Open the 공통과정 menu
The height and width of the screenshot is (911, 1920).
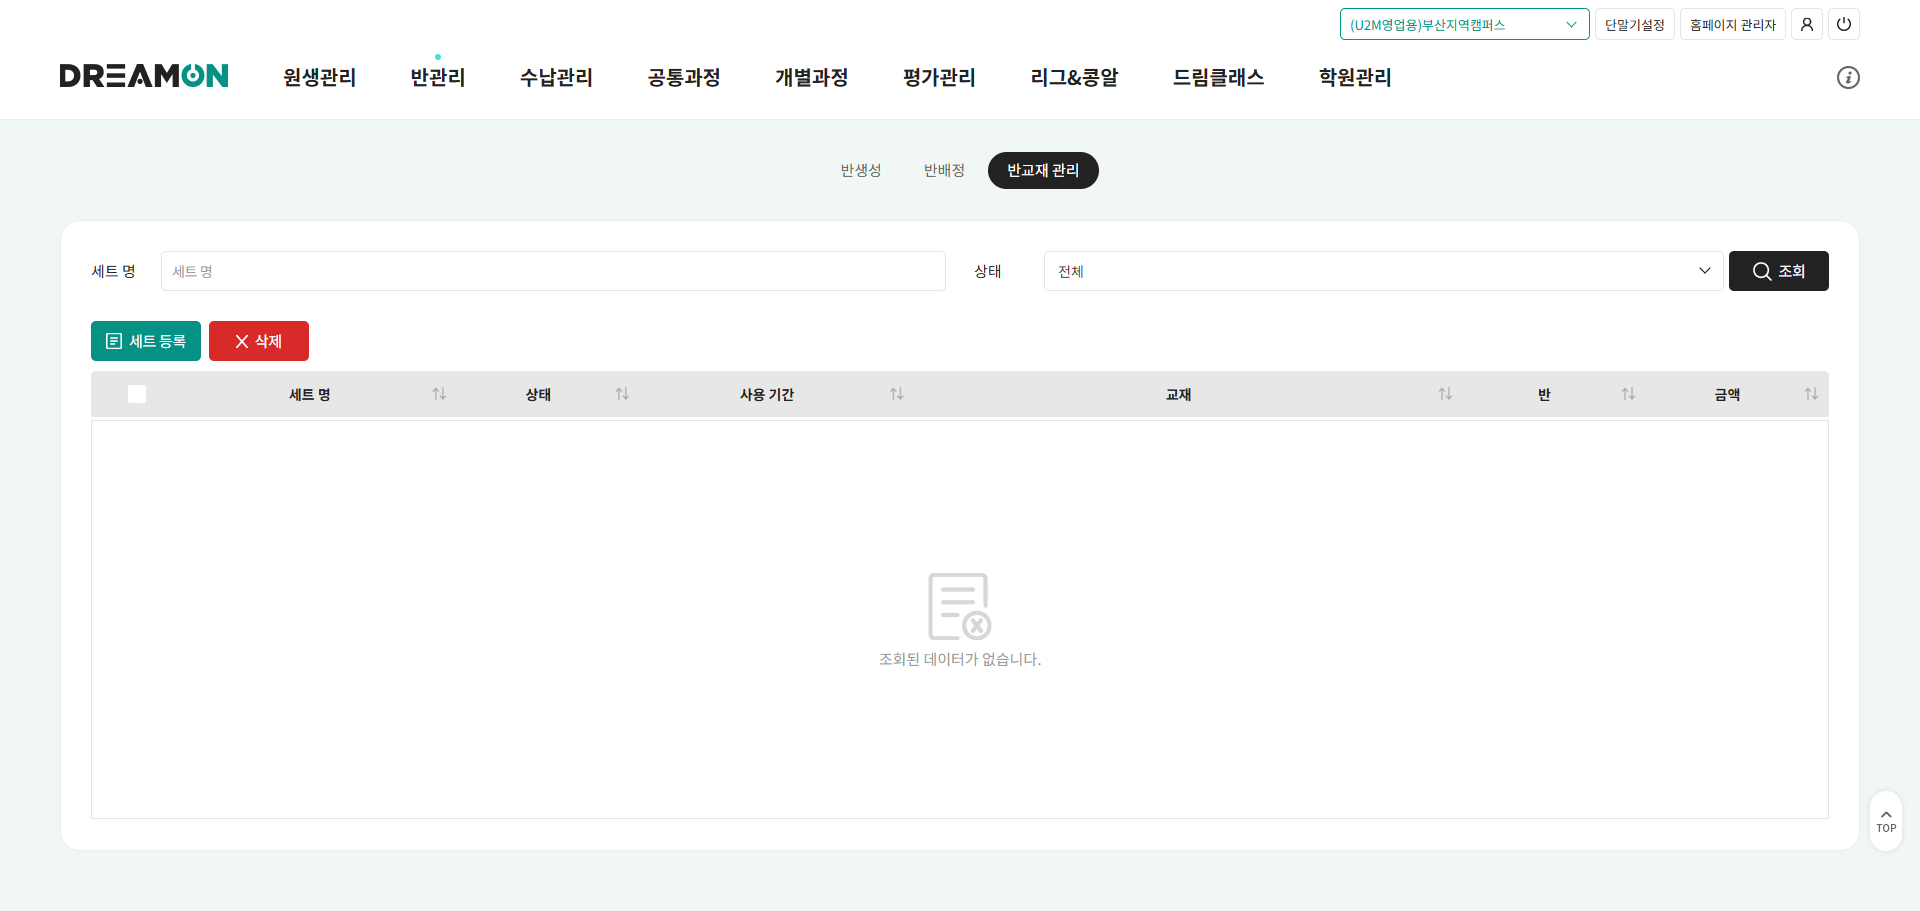tap(684, 77)
